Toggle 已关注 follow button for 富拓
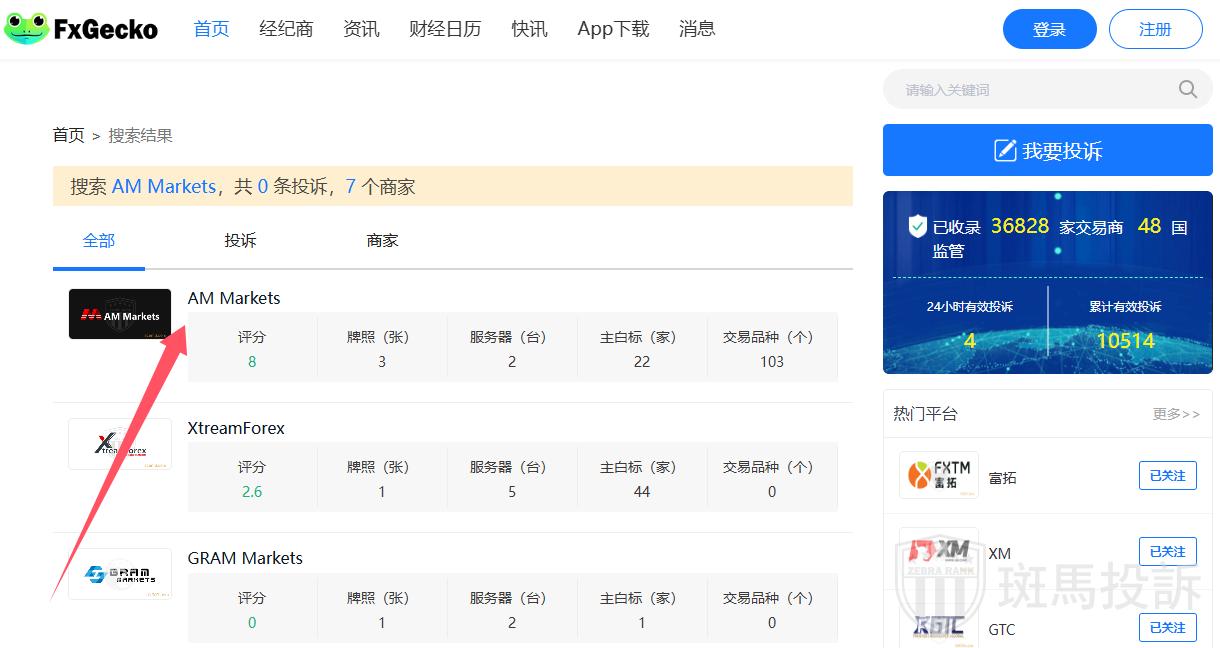Image resolution: width=1220 pixels, height=648 pixels. 1167,476
